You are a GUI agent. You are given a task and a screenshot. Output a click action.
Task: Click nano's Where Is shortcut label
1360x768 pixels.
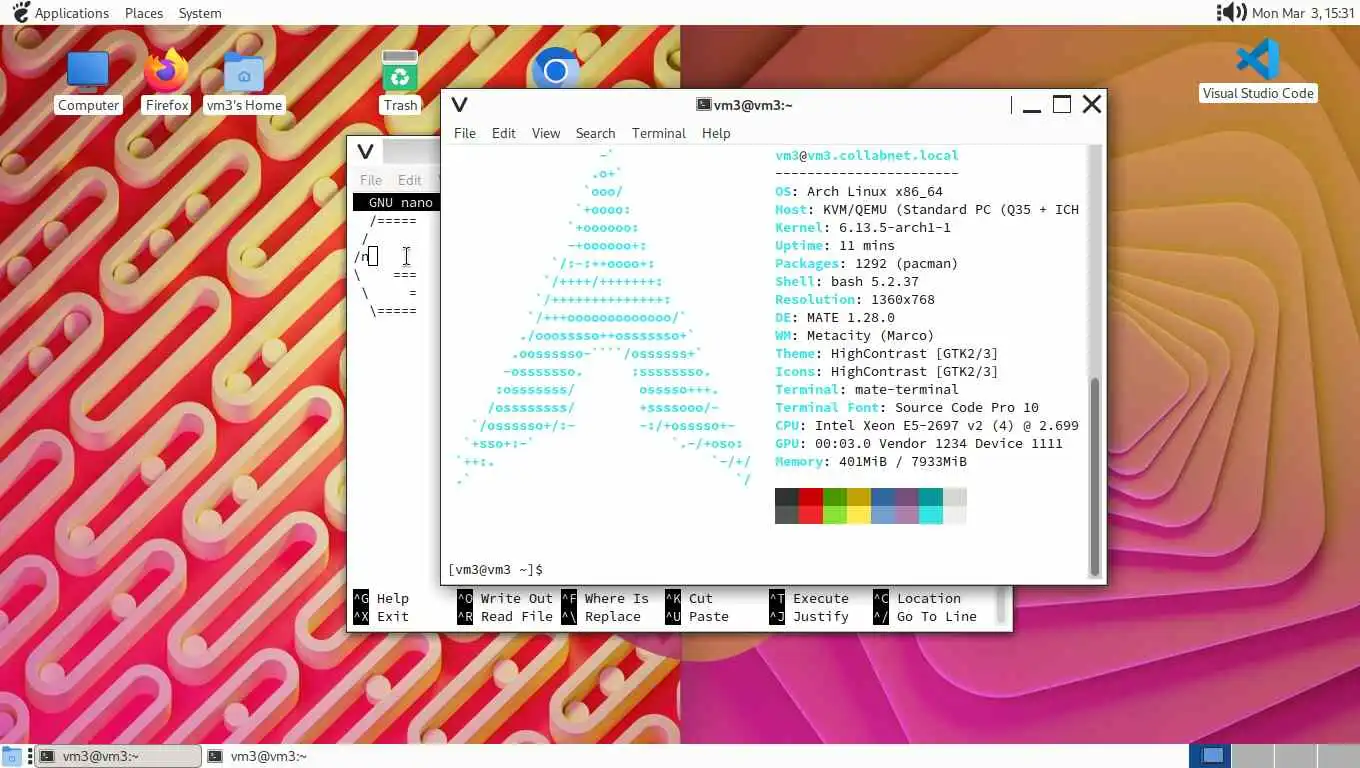point(617,598)
